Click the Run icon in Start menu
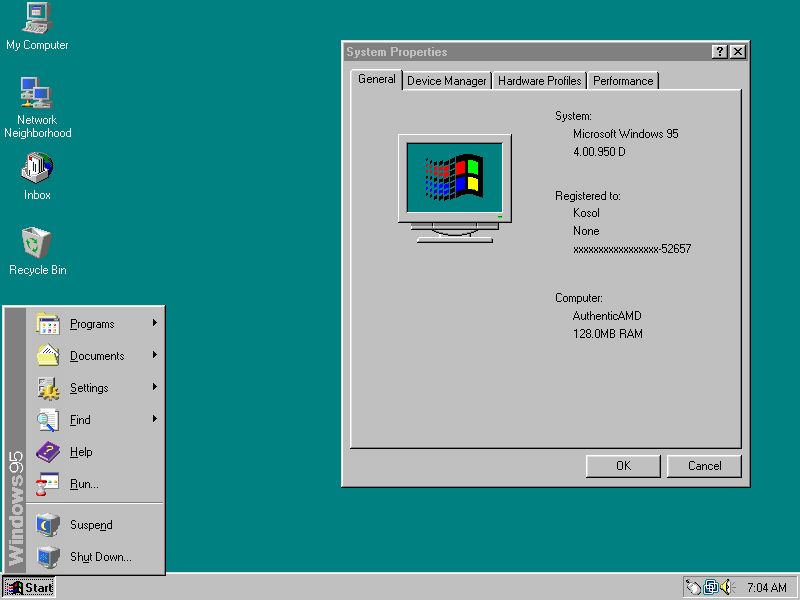800x600 pixels. click(48, 484)
